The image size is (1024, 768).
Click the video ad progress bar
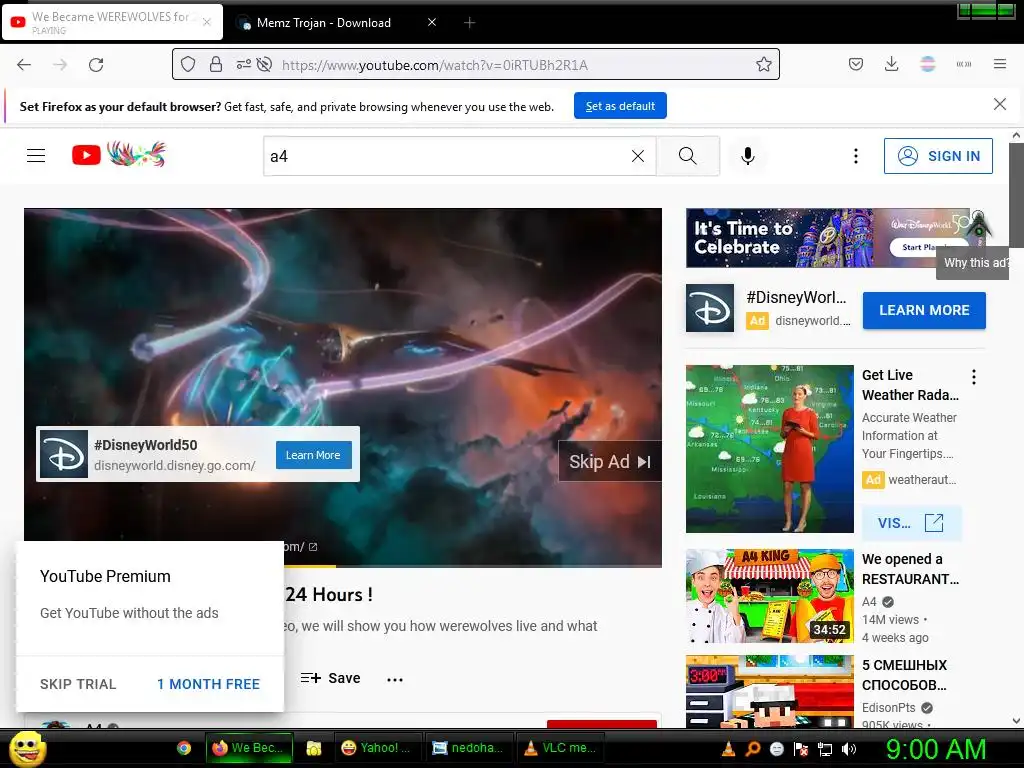[x=473, y=565]
